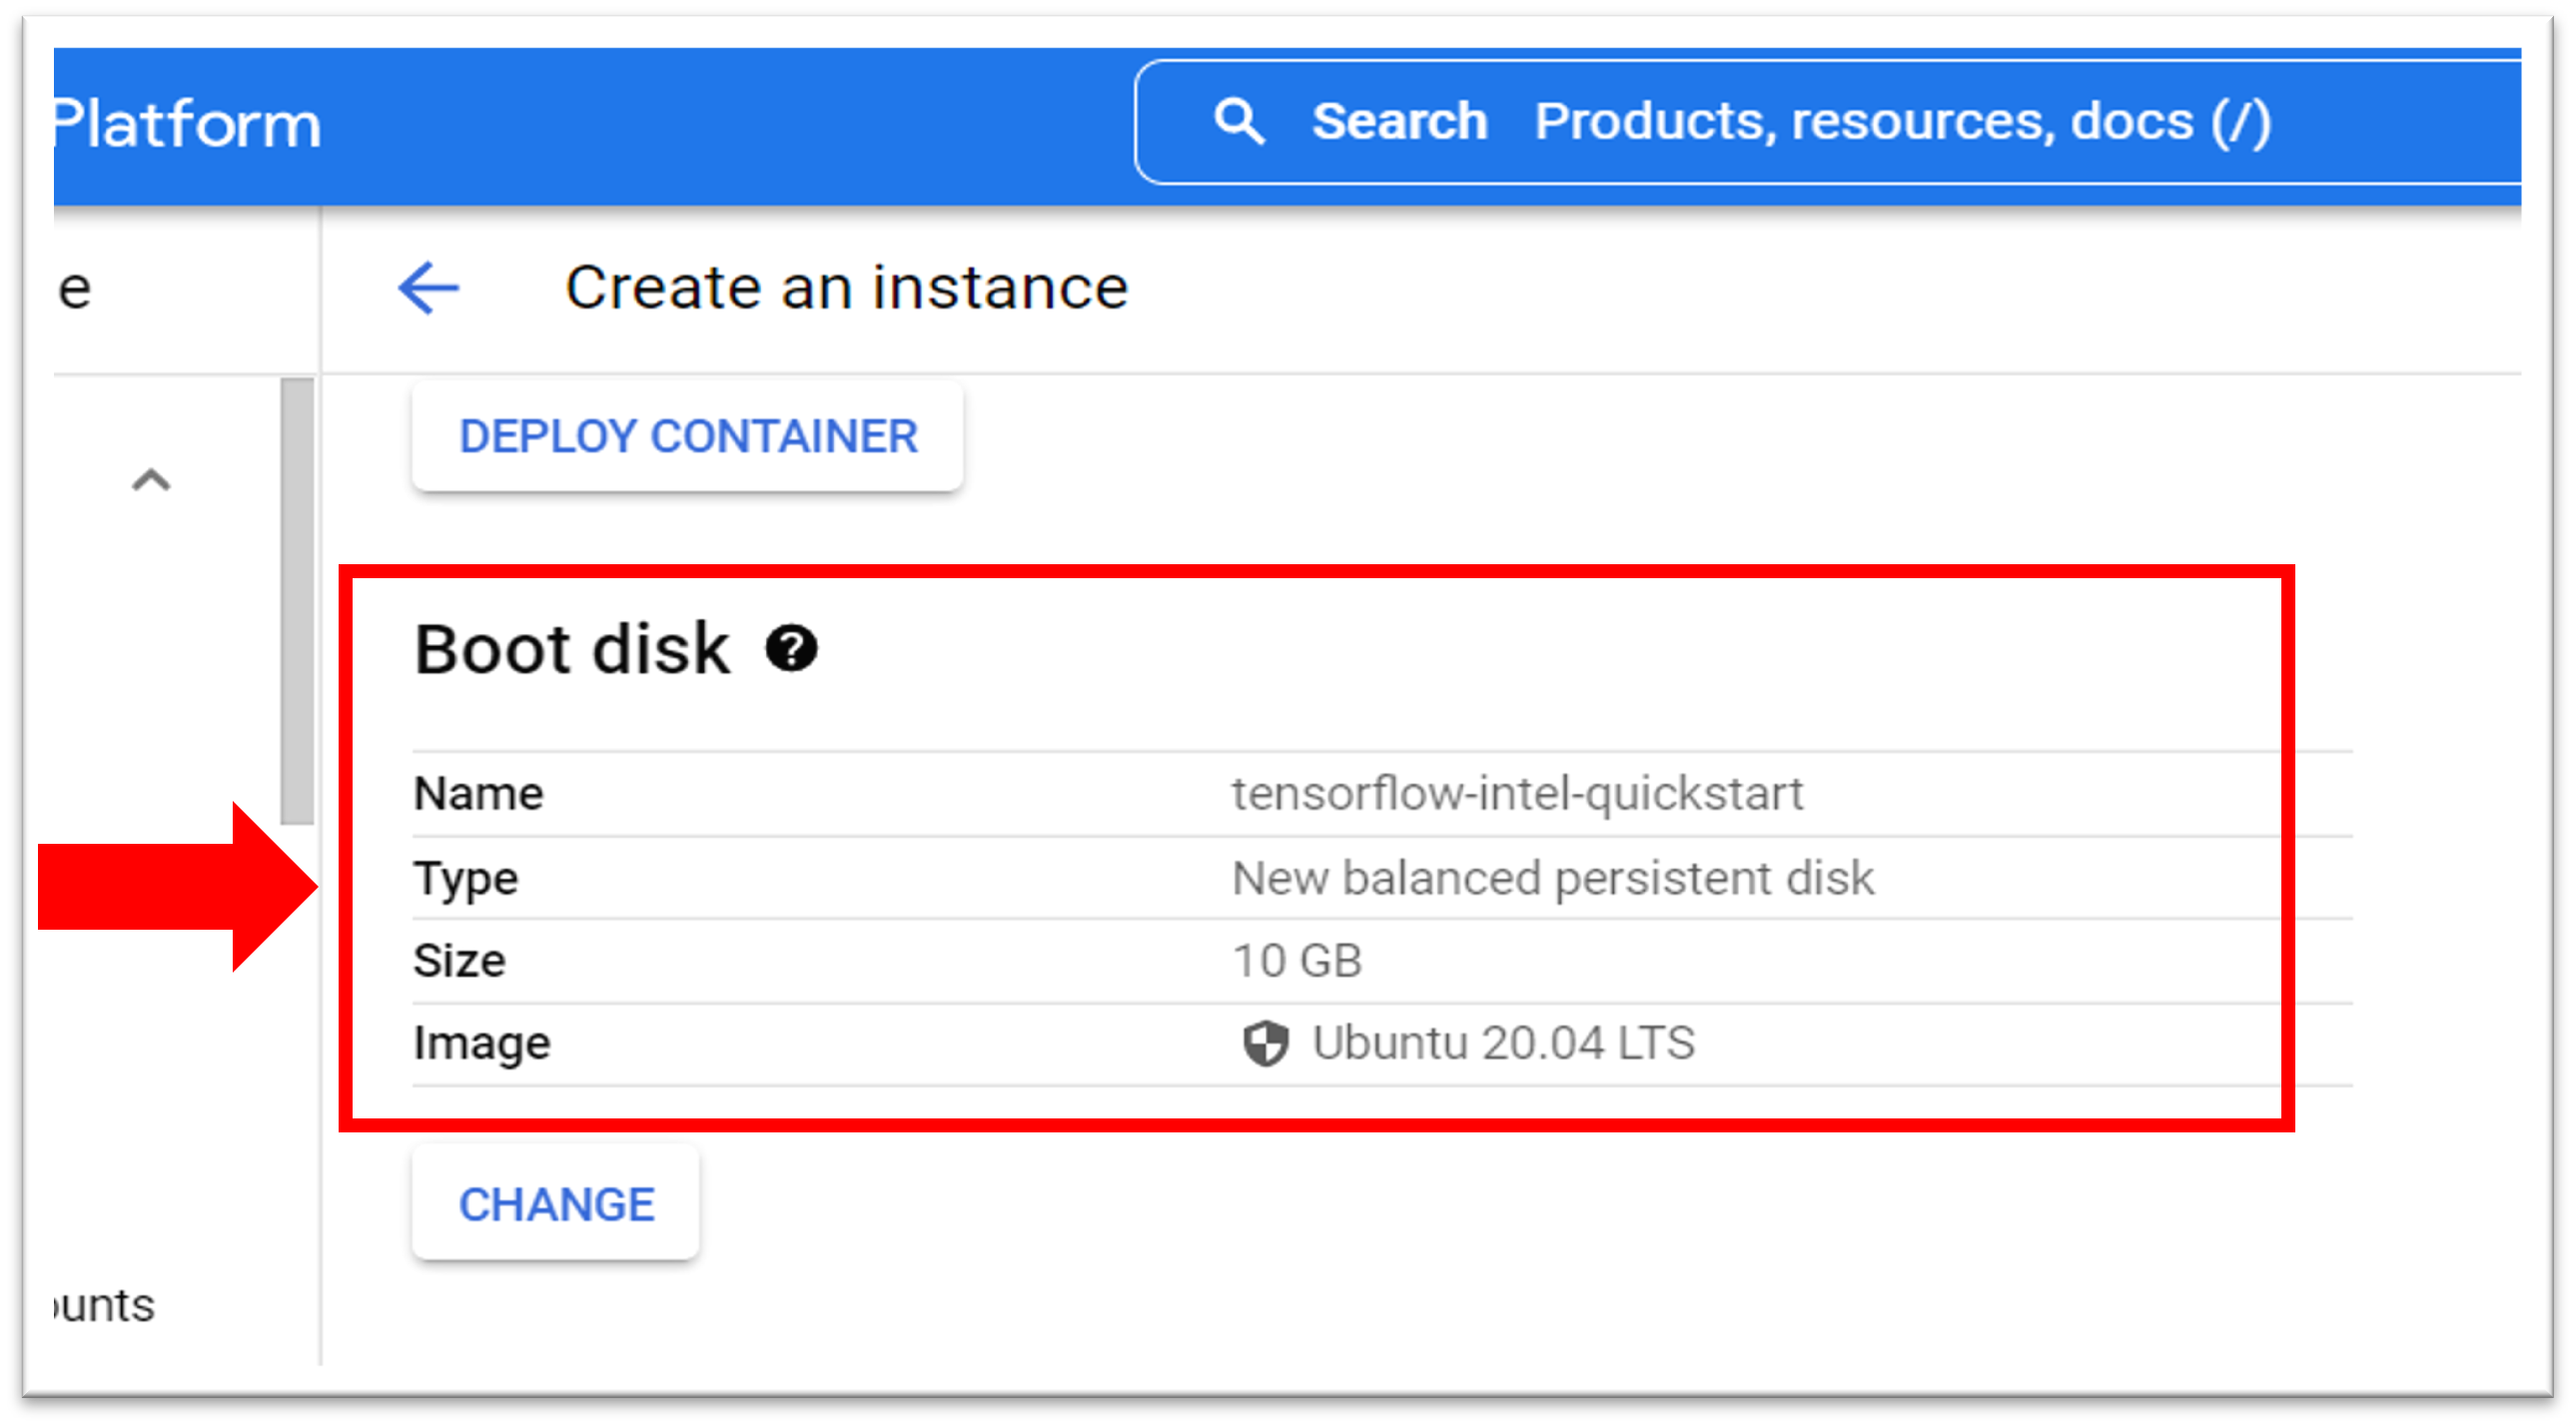Click the Platform title in header
Image resolution: width=2576 pixels, height=1426 pixels.
187,125
